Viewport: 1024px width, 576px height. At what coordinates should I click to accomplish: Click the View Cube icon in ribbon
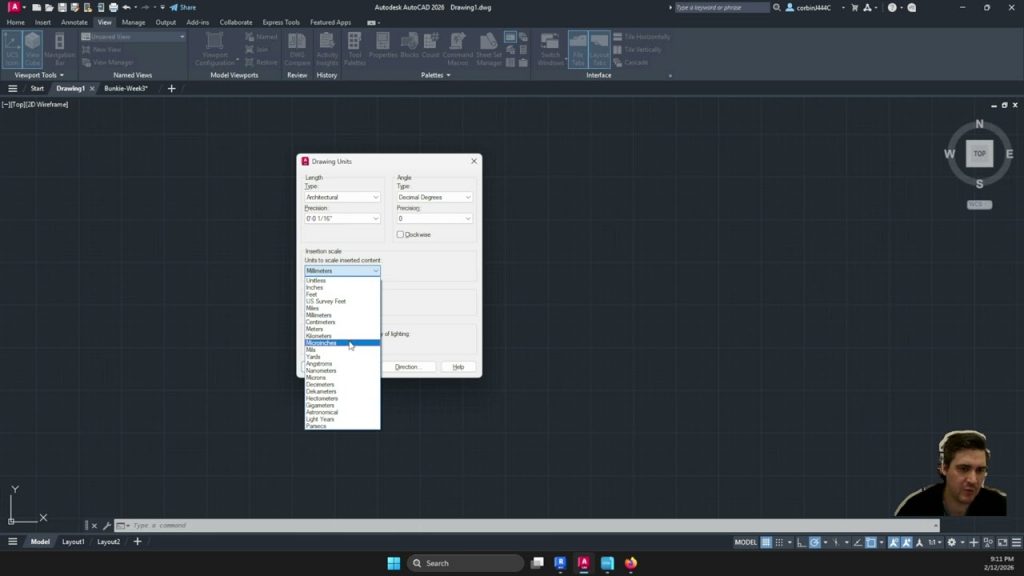click(33, 48)
